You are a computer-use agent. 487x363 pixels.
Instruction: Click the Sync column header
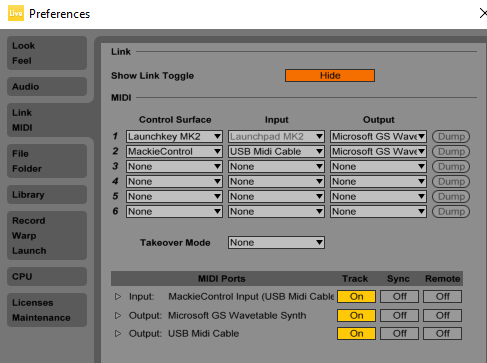coord(398,279)
